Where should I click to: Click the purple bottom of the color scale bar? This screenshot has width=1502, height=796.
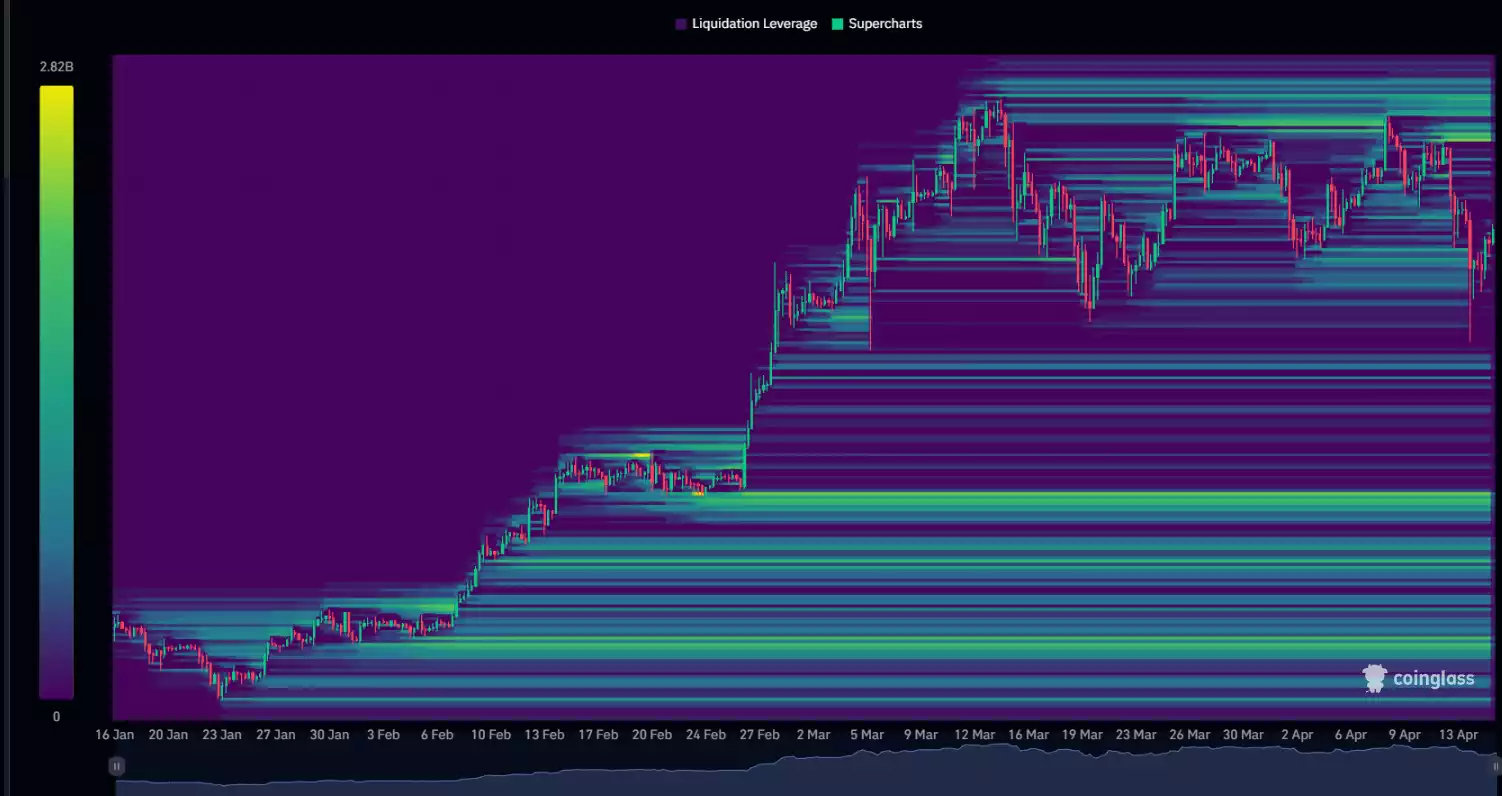point(56,688)
